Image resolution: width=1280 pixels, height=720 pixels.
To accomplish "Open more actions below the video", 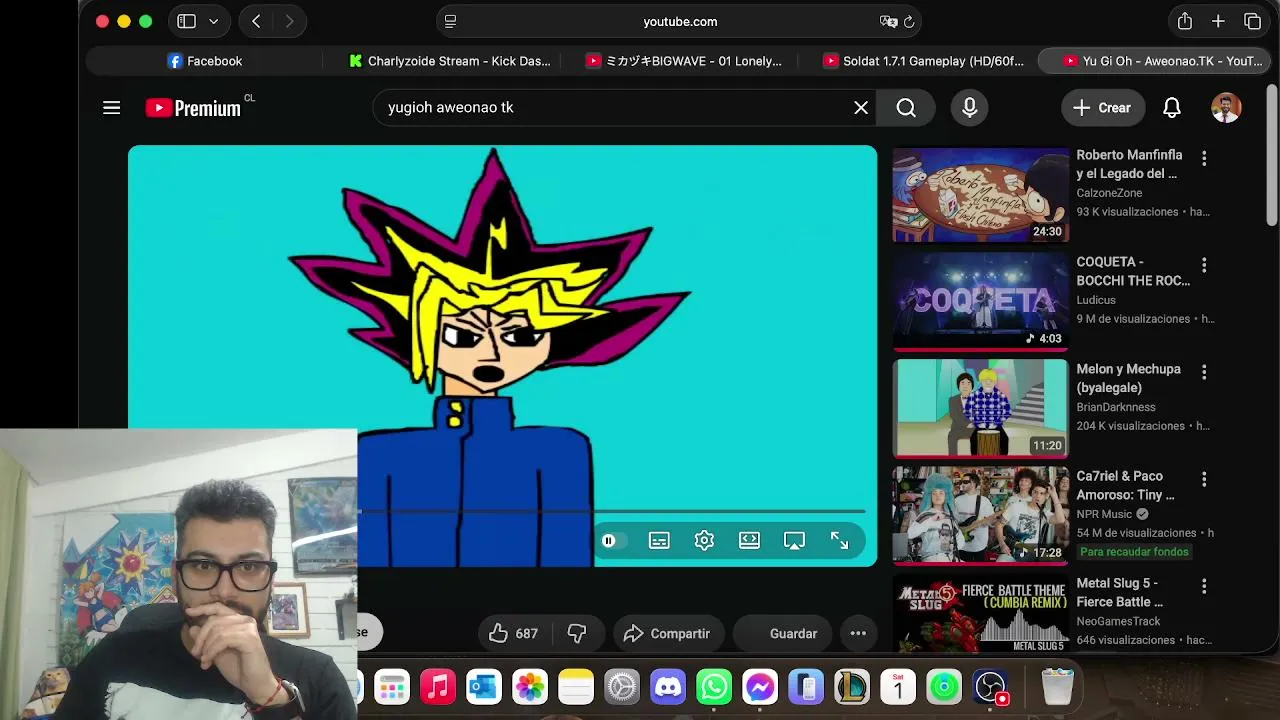I will [858, 633].
